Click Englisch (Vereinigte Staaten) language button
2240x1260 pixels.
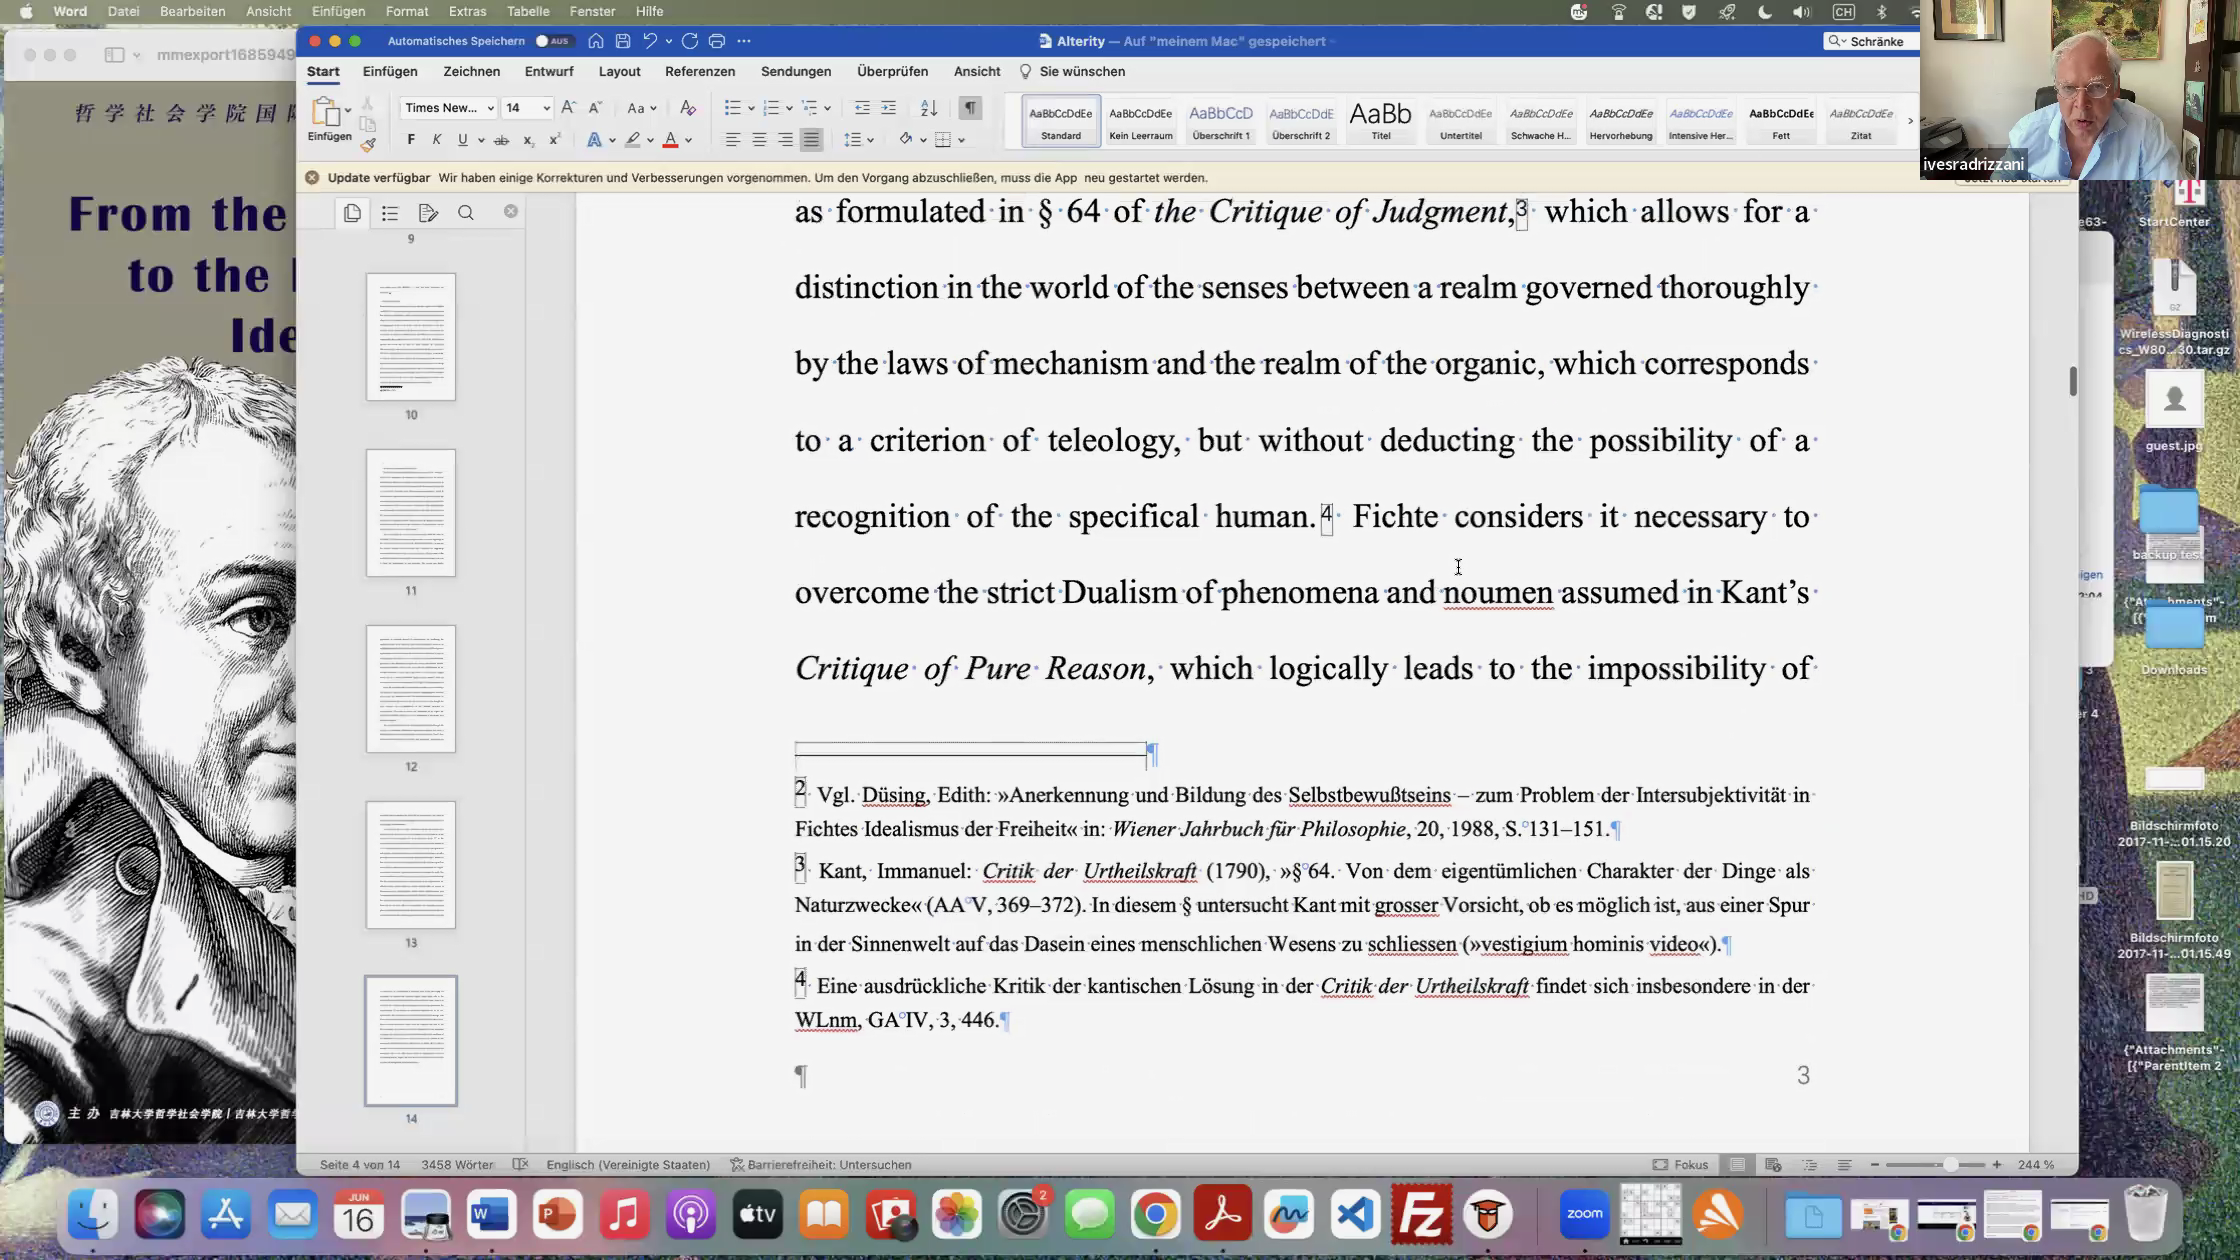pyautogui.click(x=628, y=1165)
